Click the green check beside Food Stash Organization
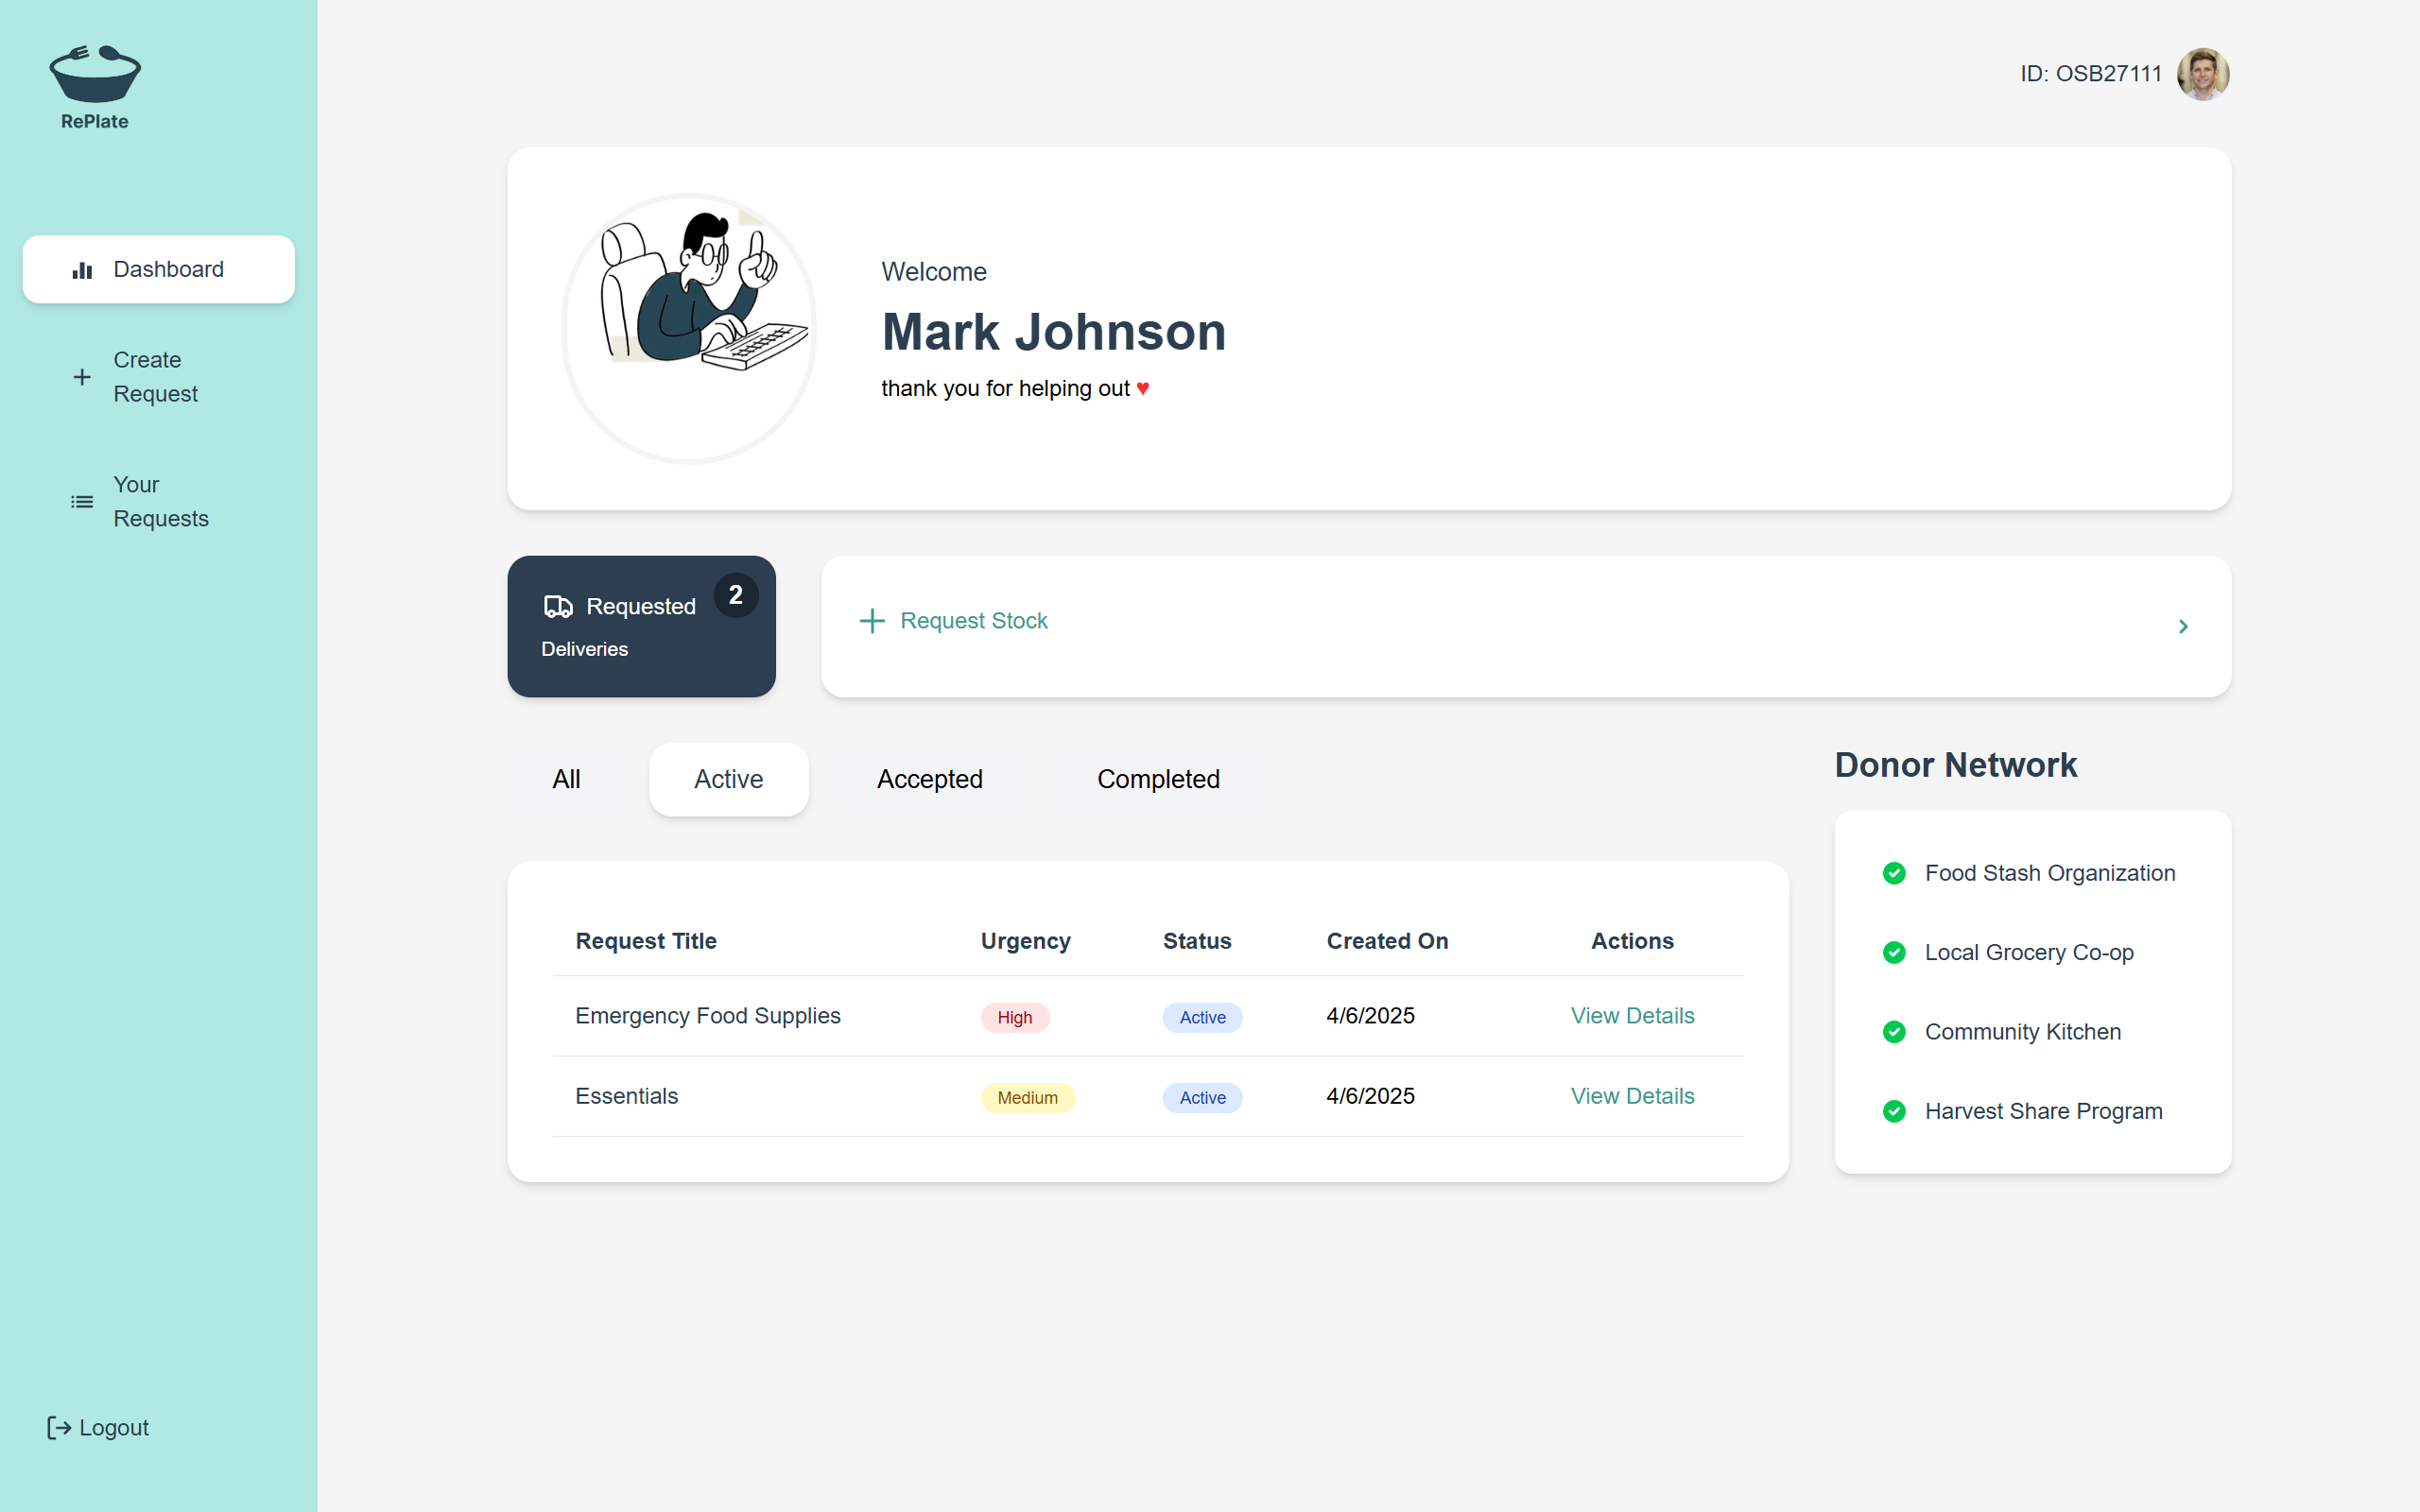Image resolution: width=2420 pixels, height=1512 pixels. [1894, 873]
